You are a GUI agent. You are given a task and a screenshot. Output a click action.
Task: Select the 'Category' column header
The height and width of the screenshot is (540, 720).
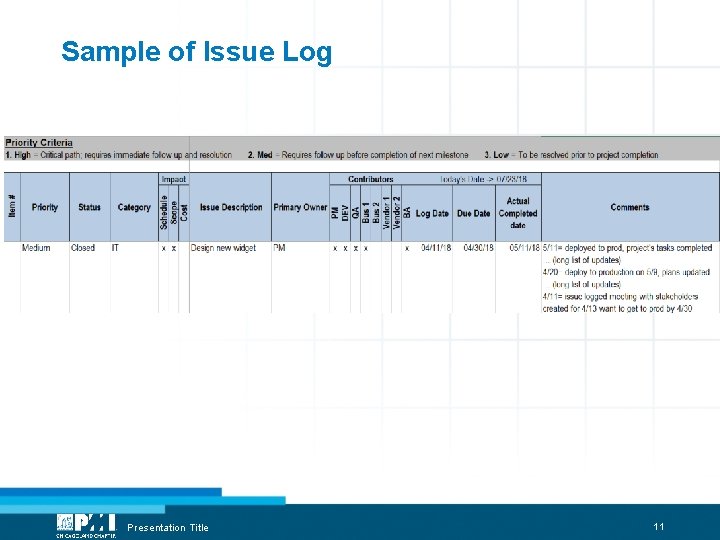point(134,207)
